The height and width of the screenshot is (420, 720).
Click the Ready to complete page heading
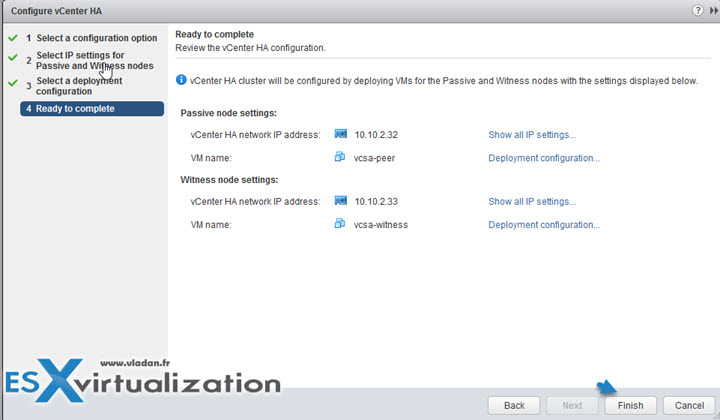coord(214,34)
